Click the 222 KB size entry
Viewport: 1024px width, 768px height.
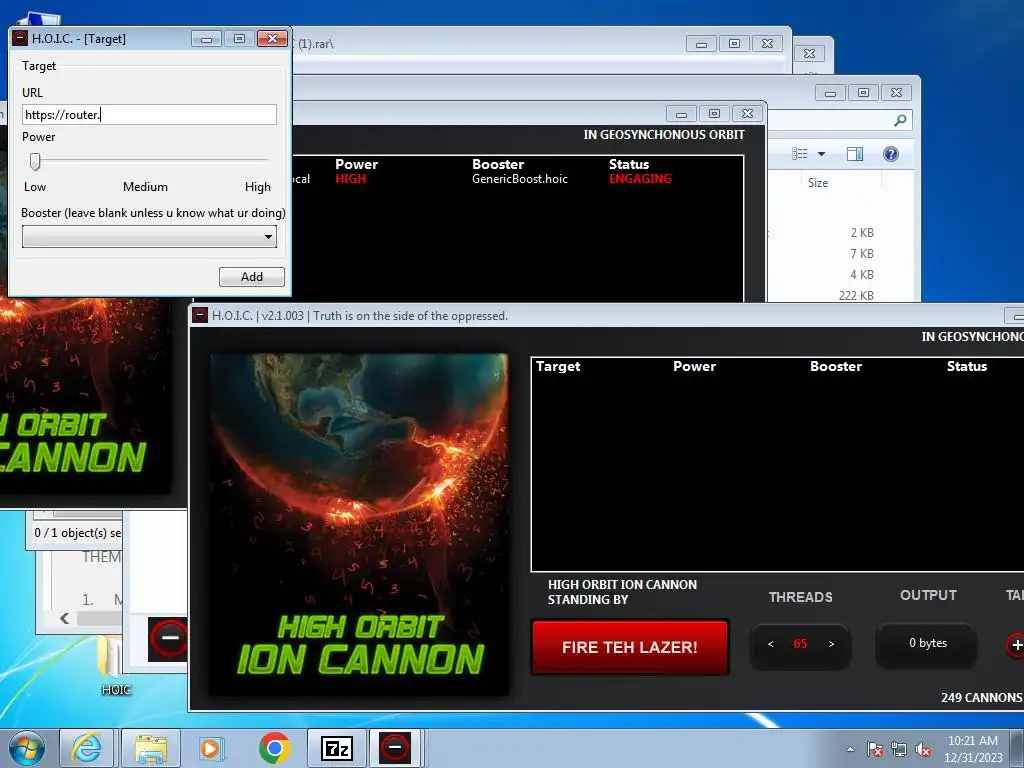pos(856,295)
